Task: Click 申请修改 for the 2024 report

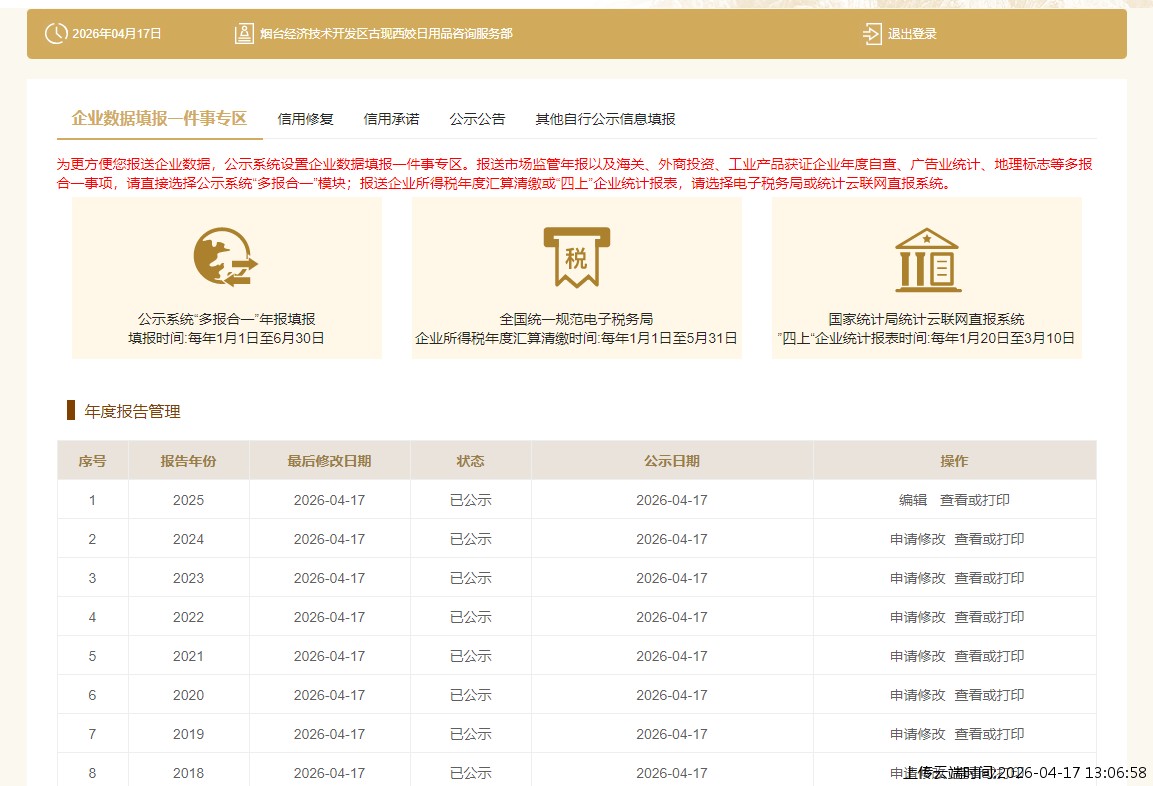Action: coord(917,539)
